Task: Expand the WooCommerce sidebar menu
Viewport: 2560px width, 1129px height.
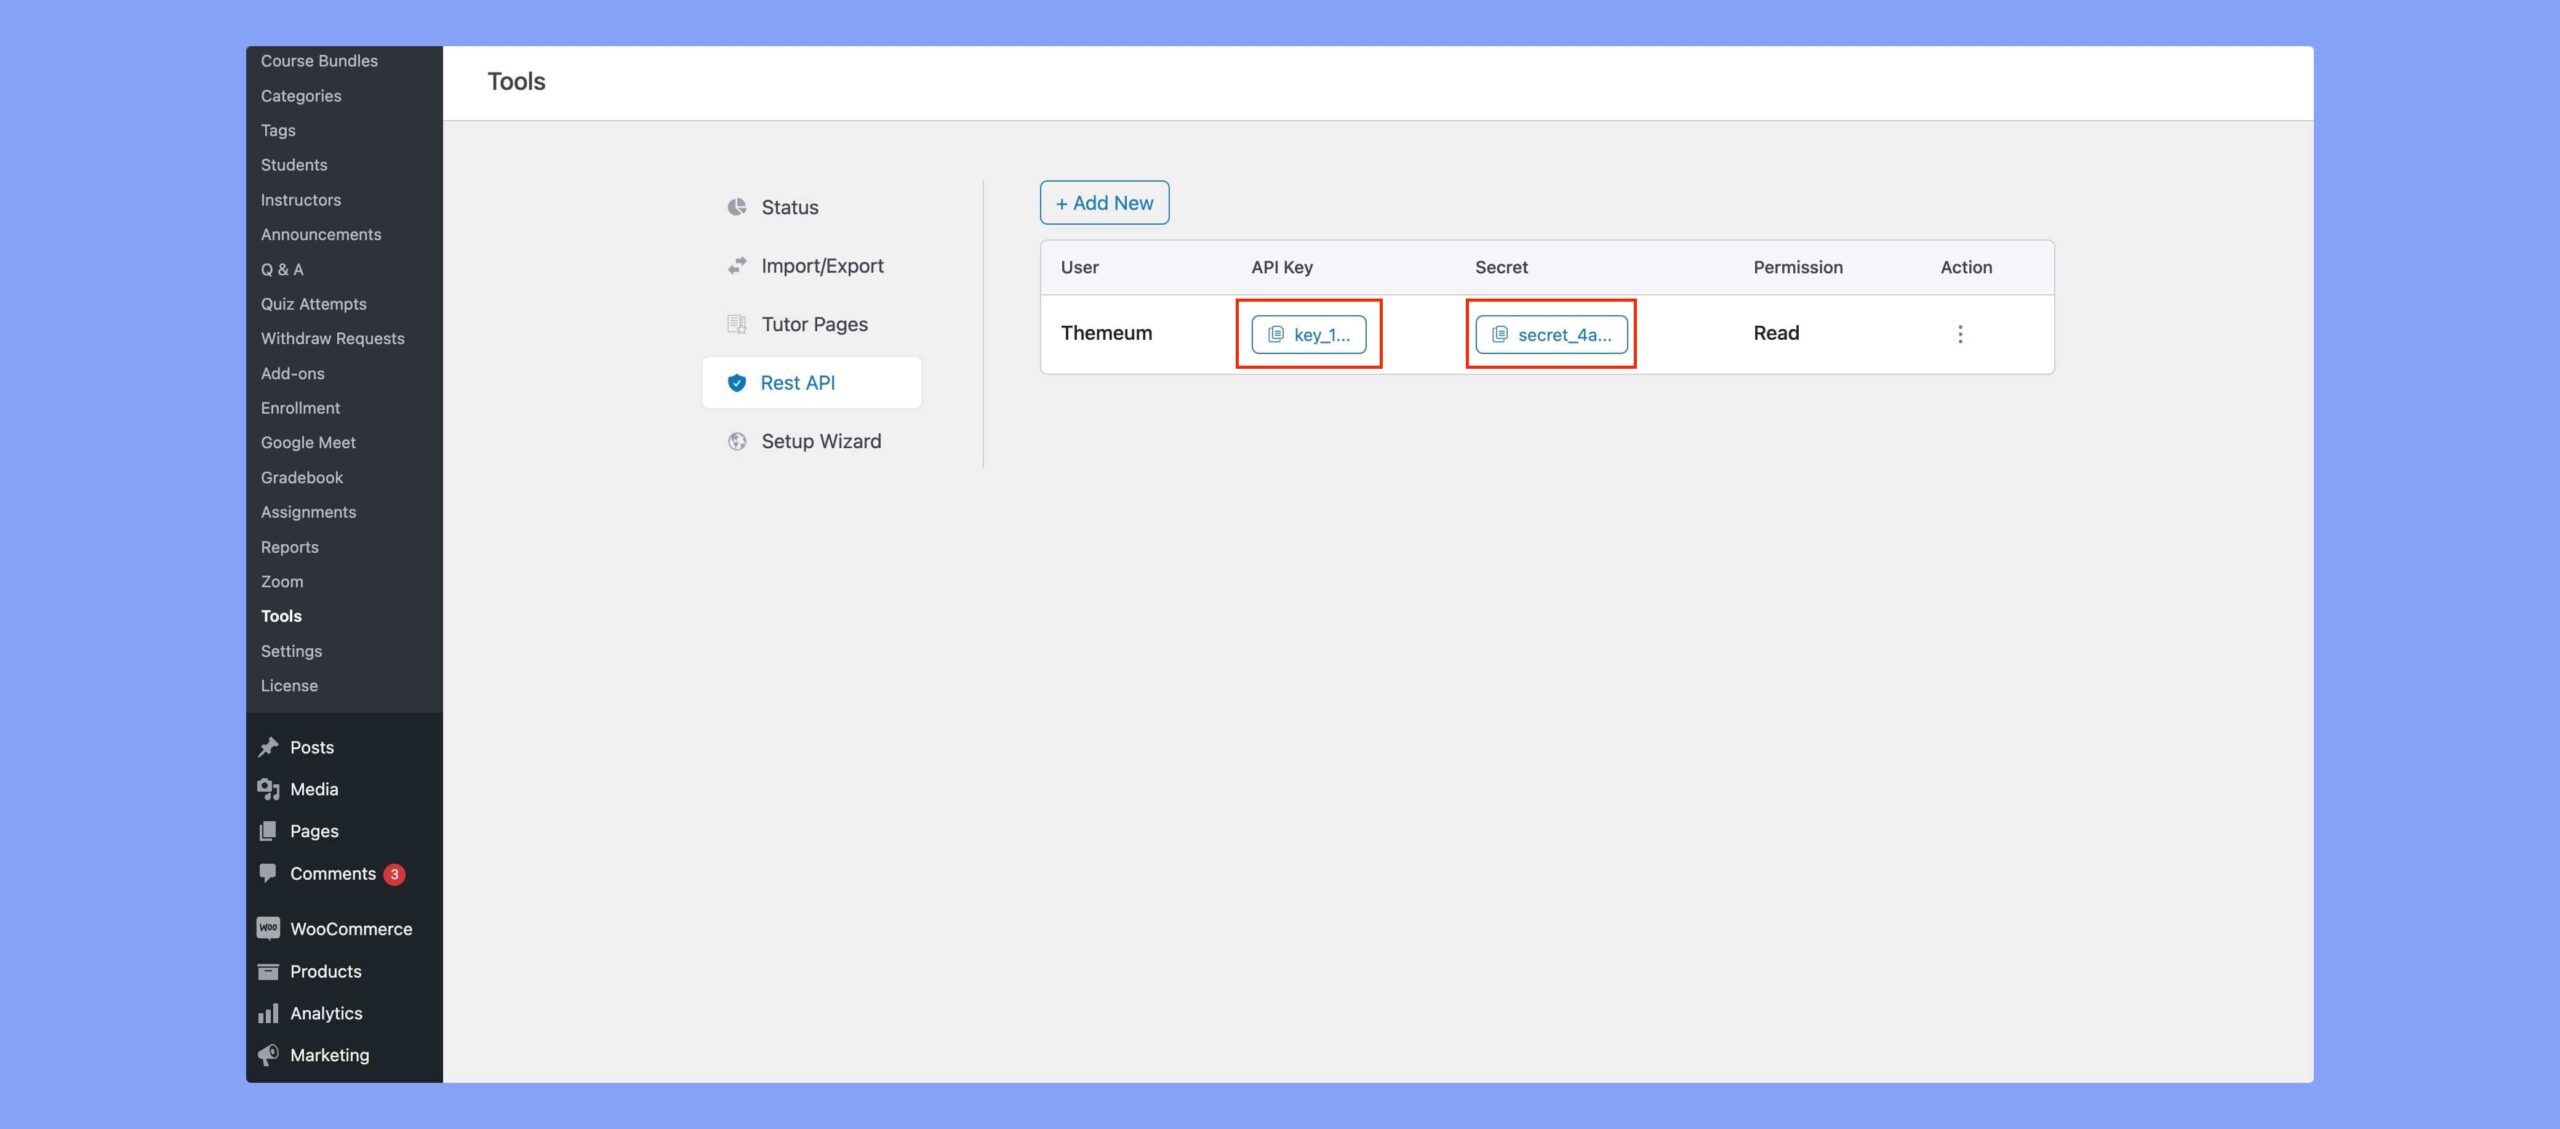Action: point(349,930)
